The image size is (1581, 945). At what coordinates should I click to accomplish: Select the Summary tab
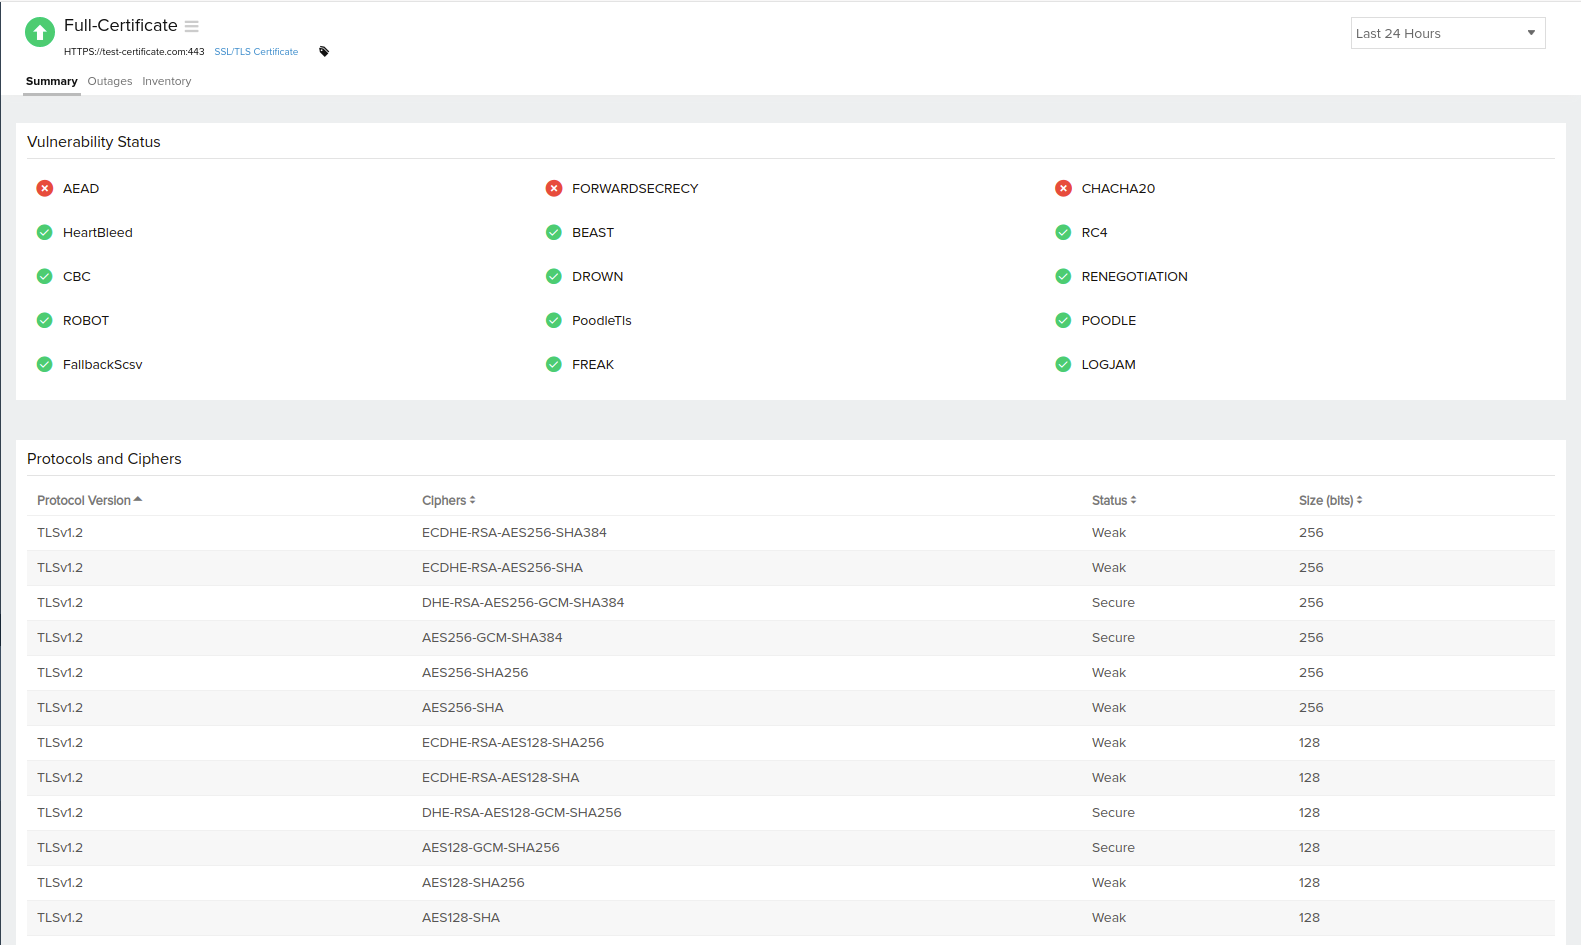point(51,81)
